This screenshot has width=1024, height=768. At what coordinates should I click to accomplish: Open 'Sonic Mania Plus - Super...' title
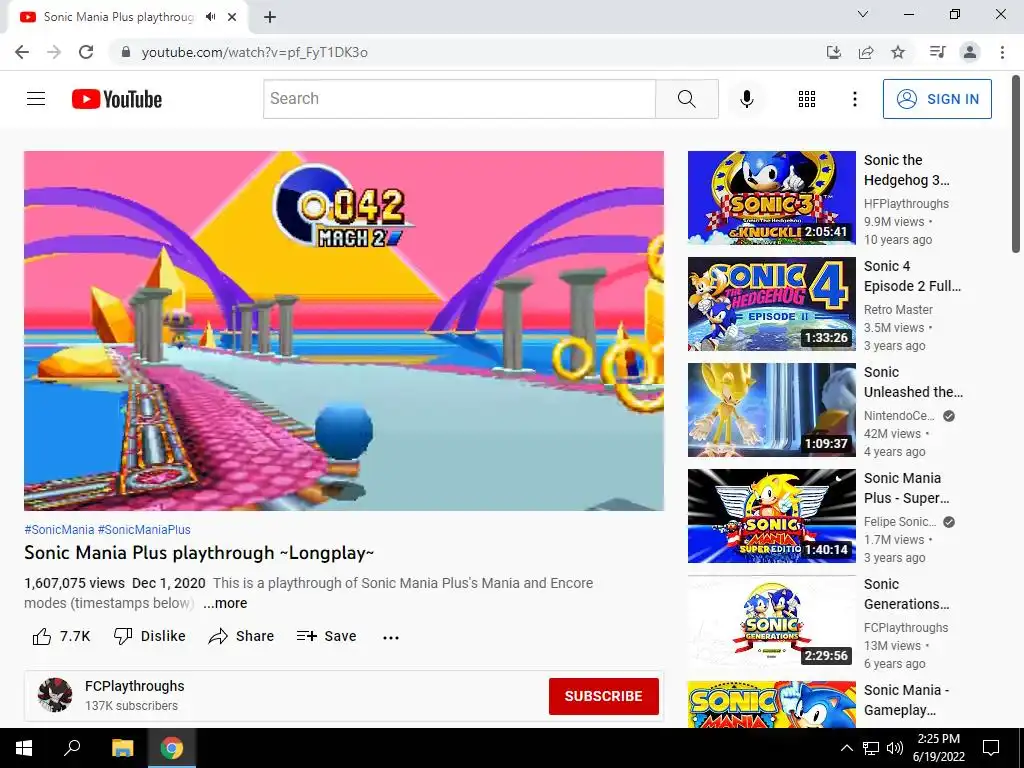pyautogui.click(x=906, y=488)
